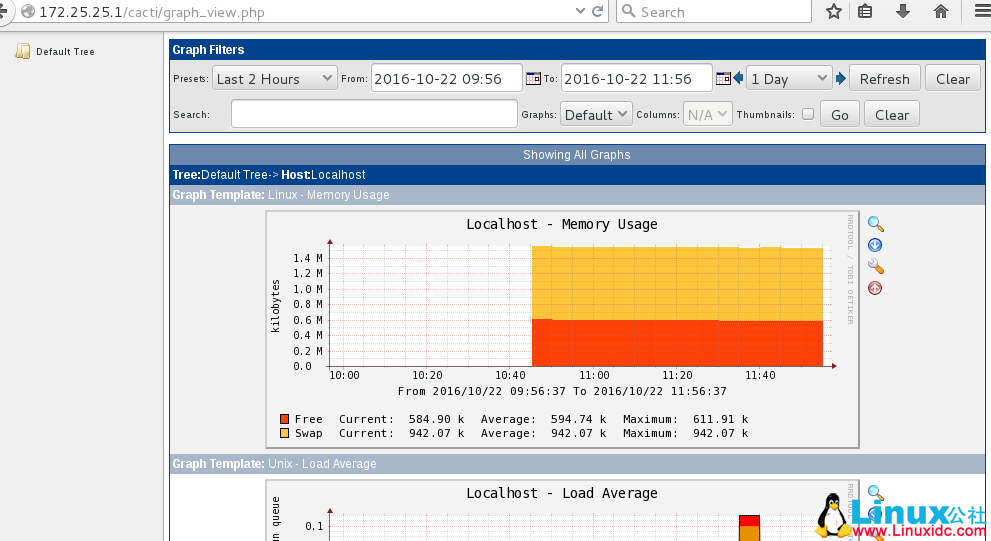This screenshot has width=991, height=541.
Task: Open the Graphs Default dropdown
Action: coord(596,114)
